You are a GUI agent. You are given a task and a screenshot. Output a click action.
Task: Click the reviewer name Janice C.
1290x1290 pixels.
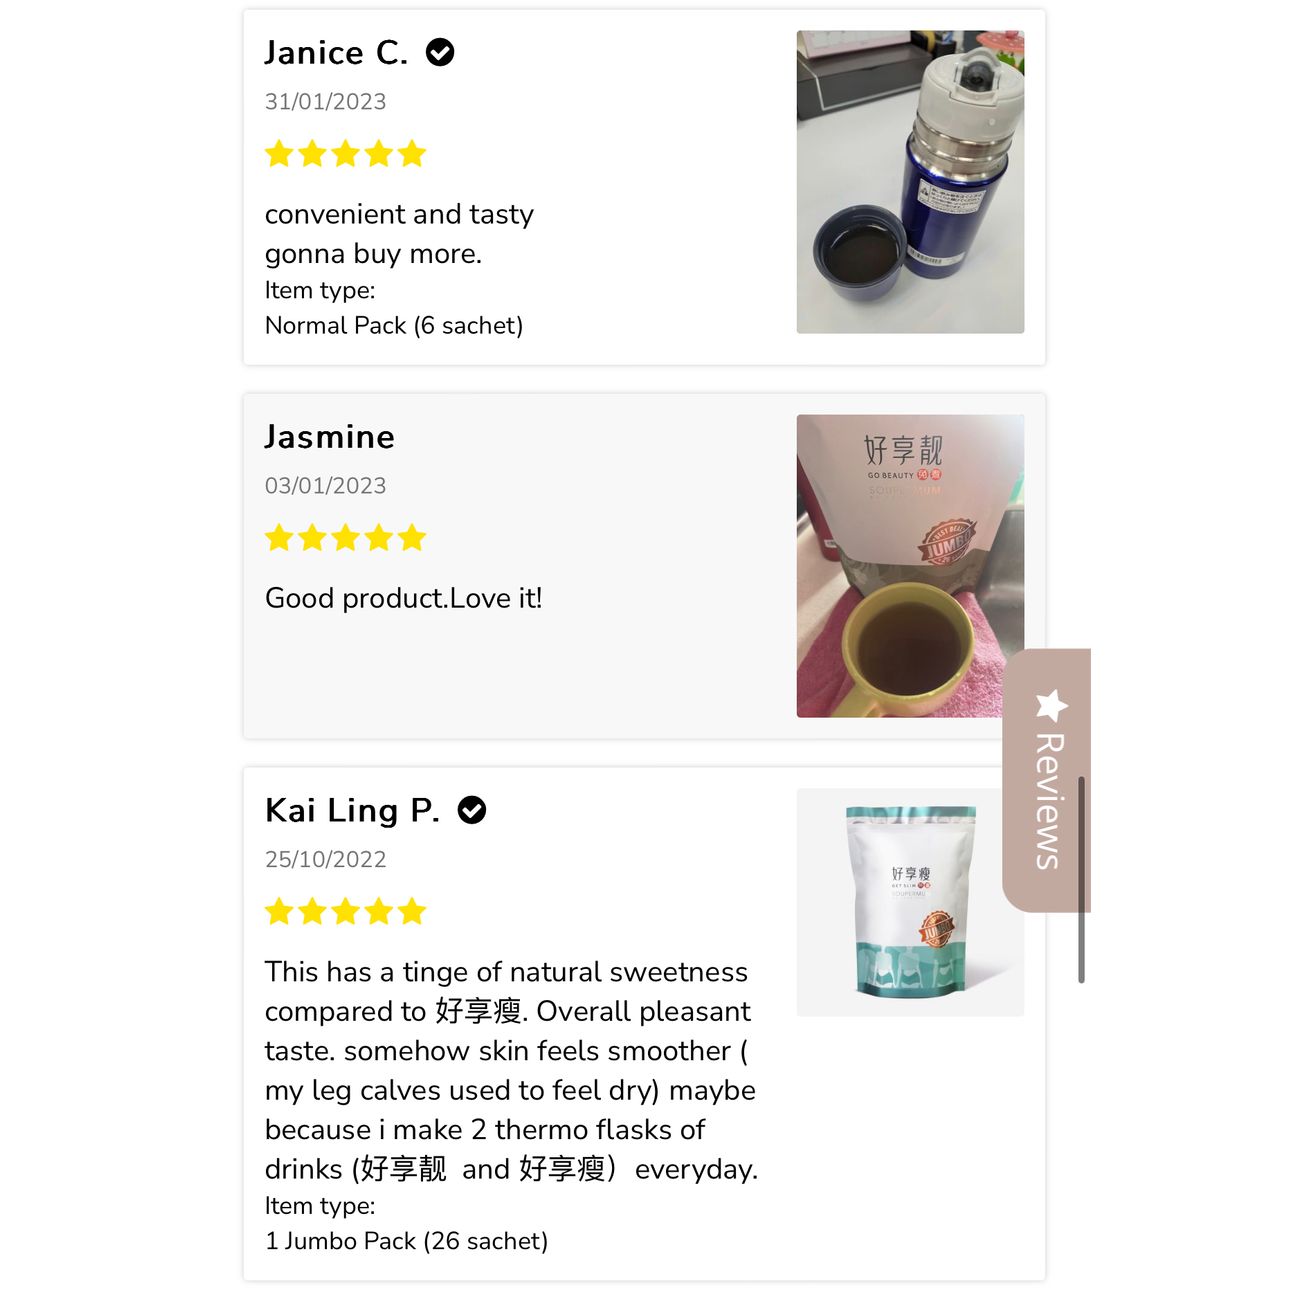point(336,52)
